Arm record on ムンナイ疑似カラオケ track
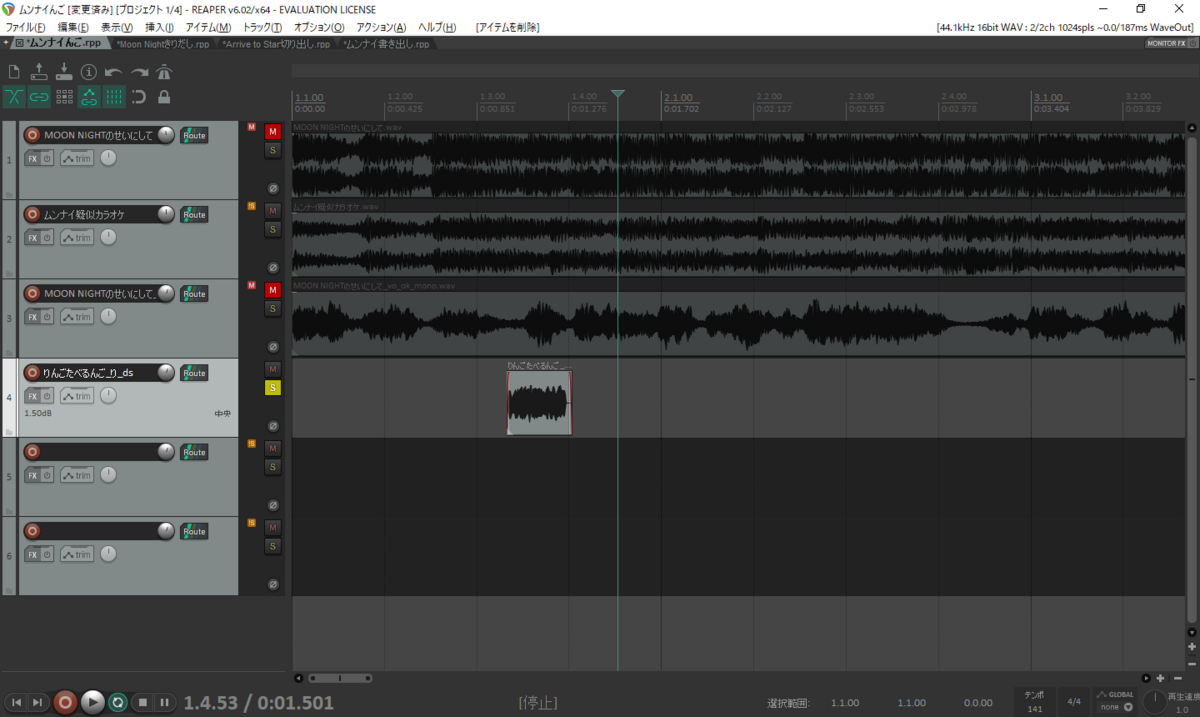The width and height of the screenshot is (1200, 717). [32, 214]
